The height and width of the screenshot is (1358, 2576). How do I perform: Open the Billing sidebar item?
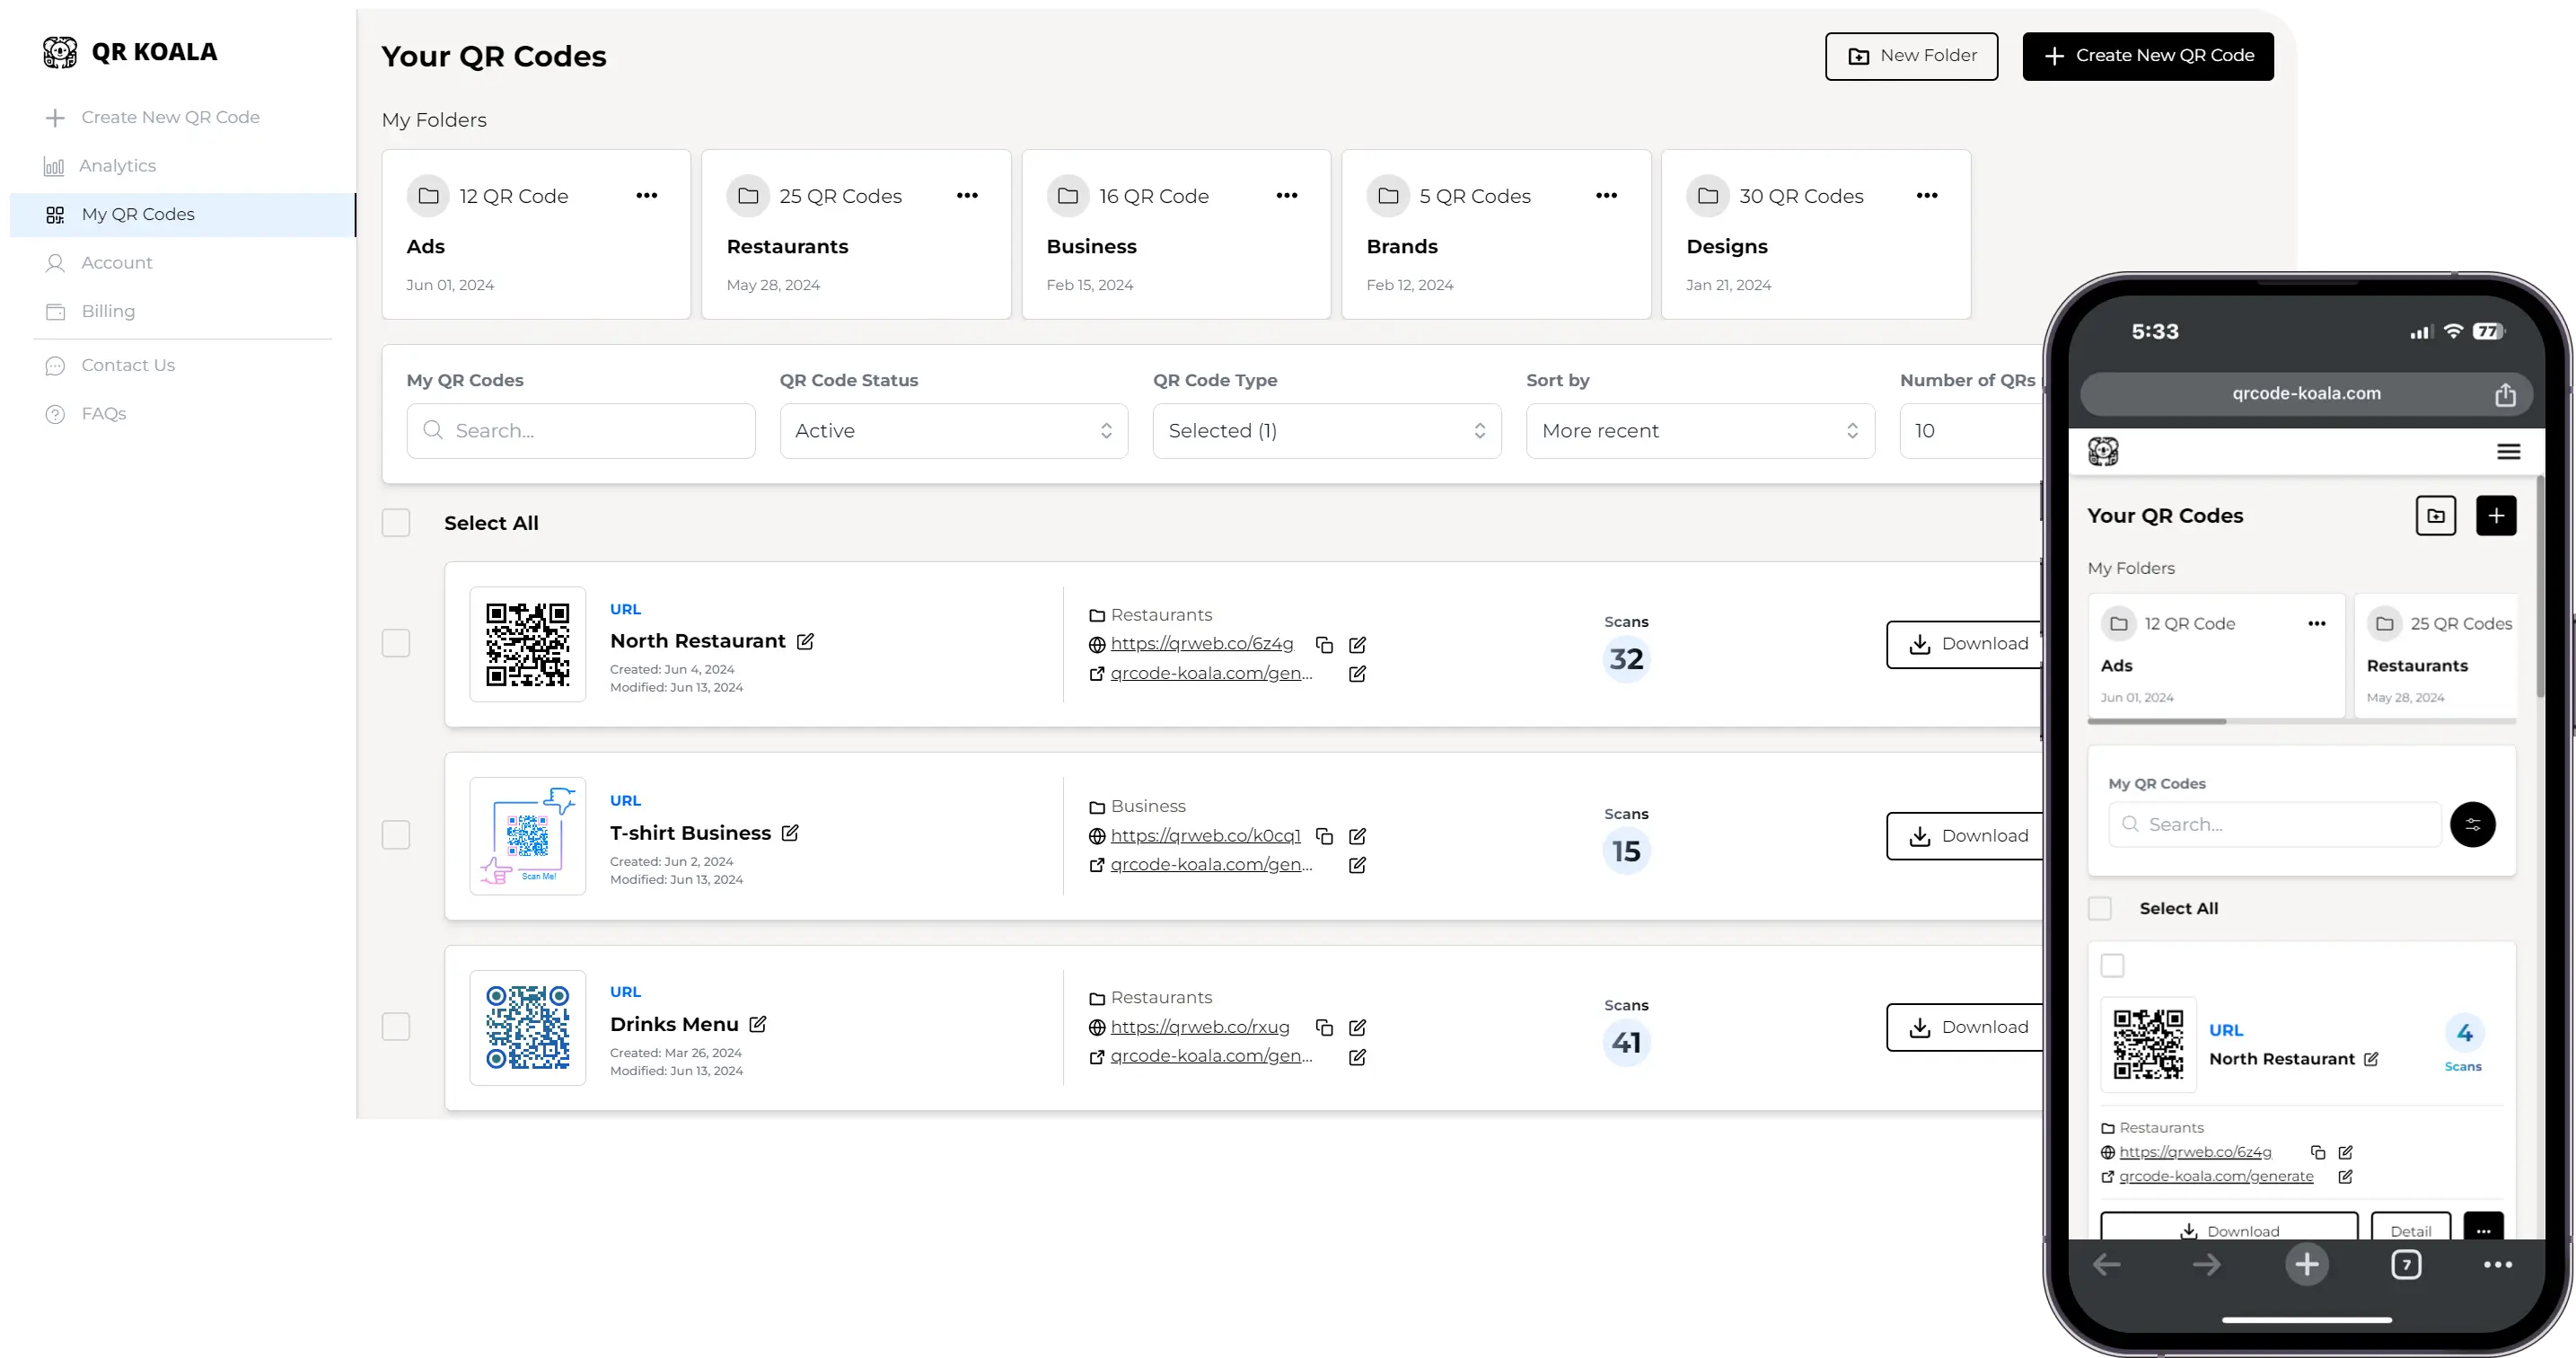108,312
